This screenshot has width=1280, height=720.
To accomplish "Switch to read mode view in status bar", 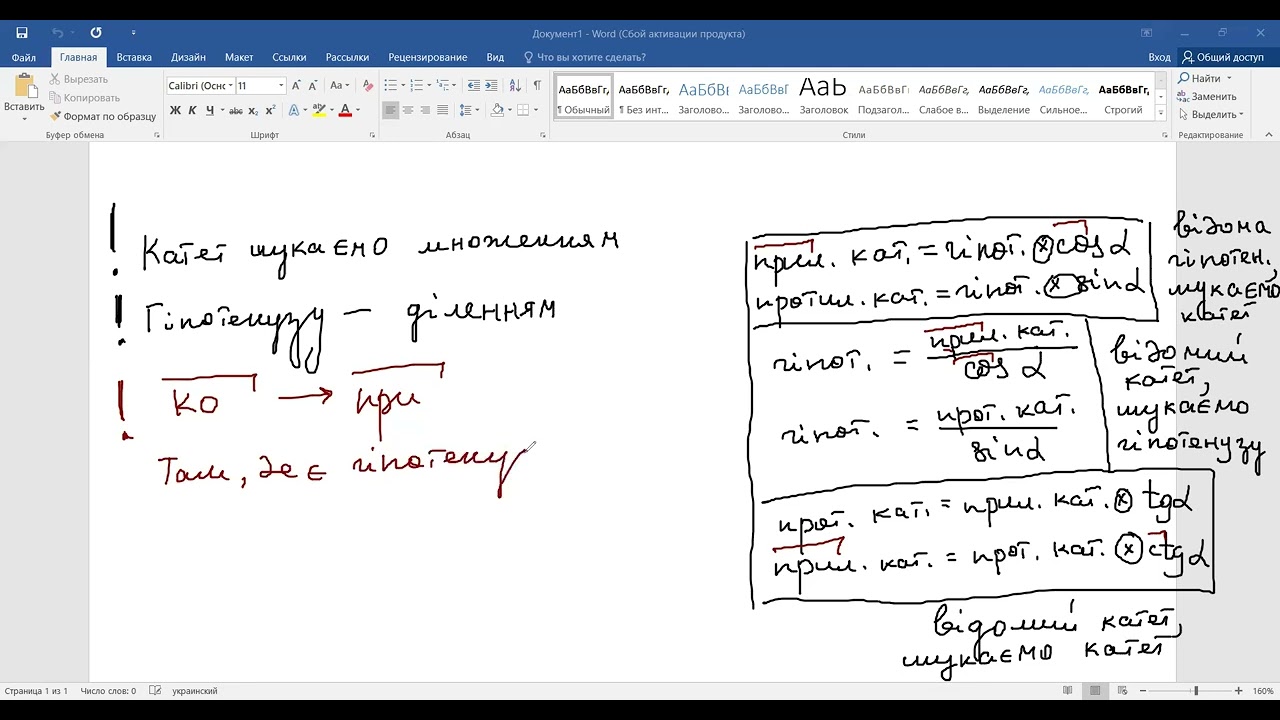I will 1069,691.
